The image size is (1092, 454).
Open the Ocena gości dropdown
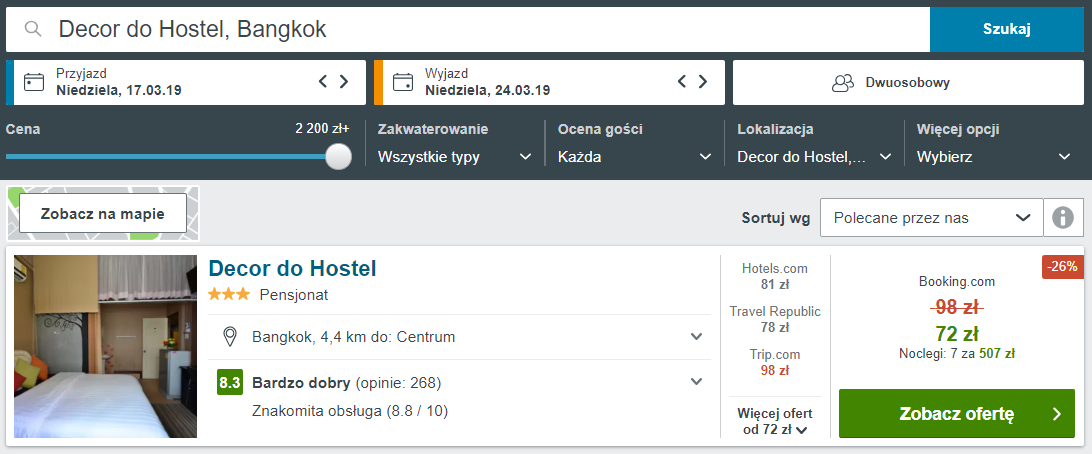(634, 157)
